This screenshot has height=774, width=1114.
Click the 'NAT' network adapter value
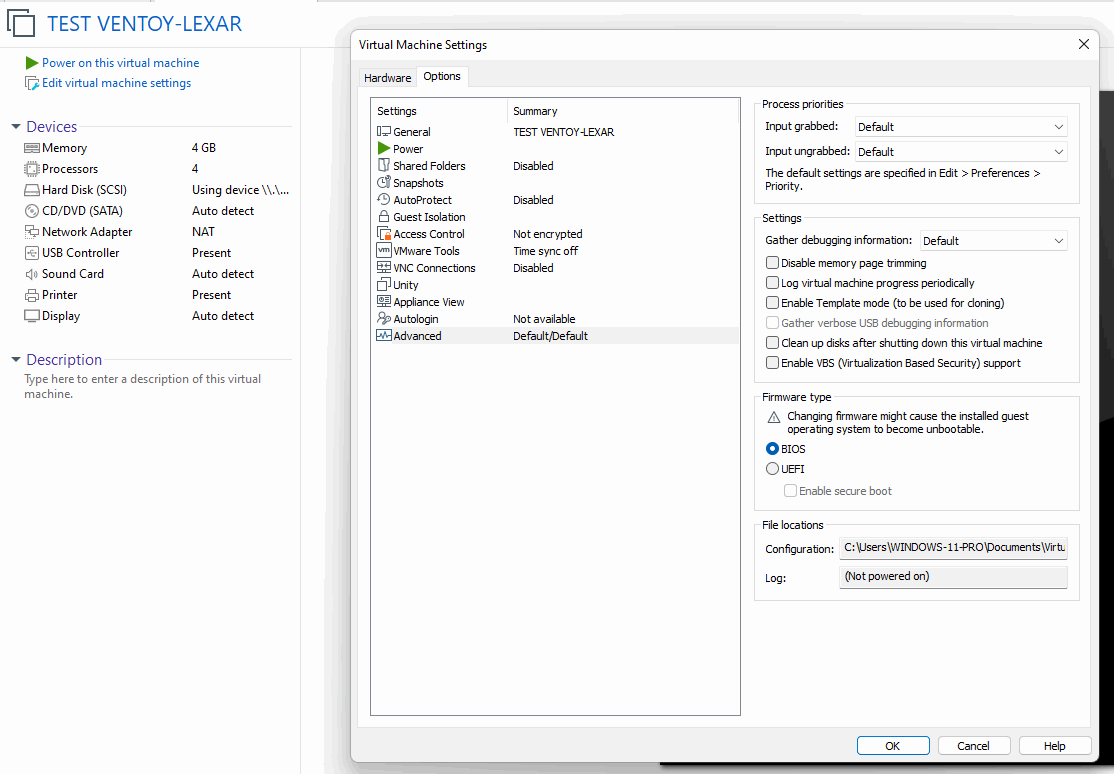[203, 232]
